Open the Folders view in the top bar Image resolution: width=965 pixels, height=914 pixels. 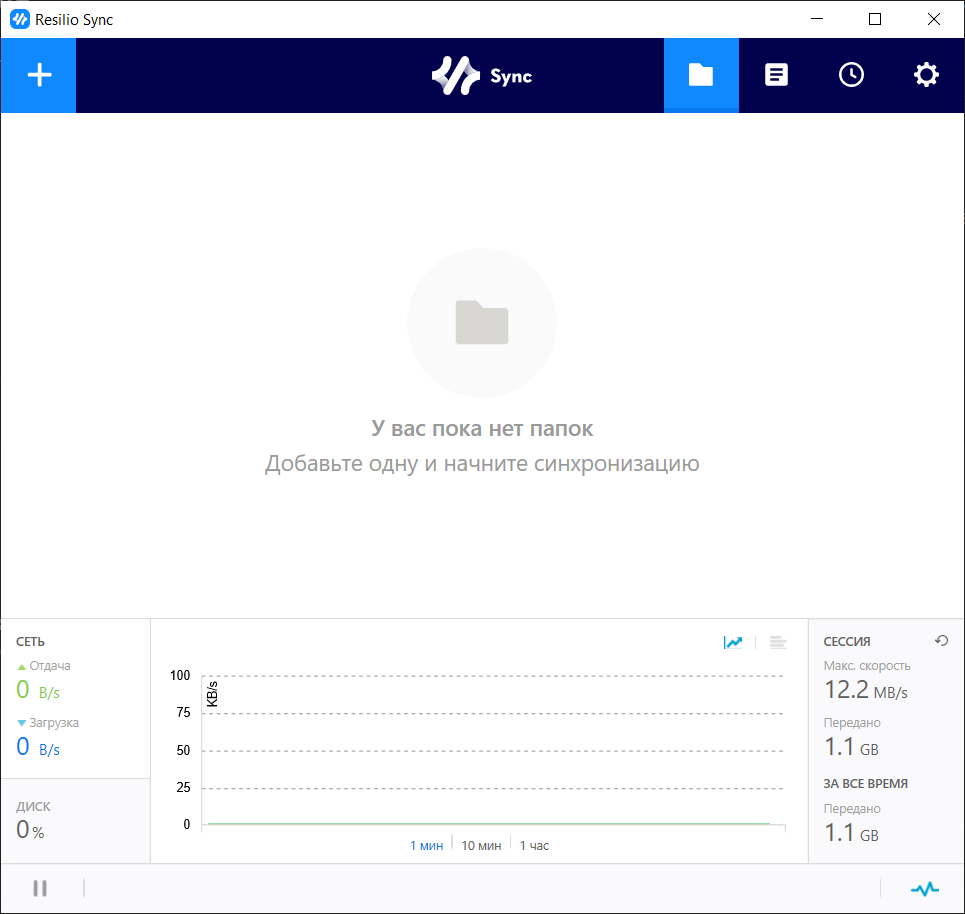click(x=701, y=75)
